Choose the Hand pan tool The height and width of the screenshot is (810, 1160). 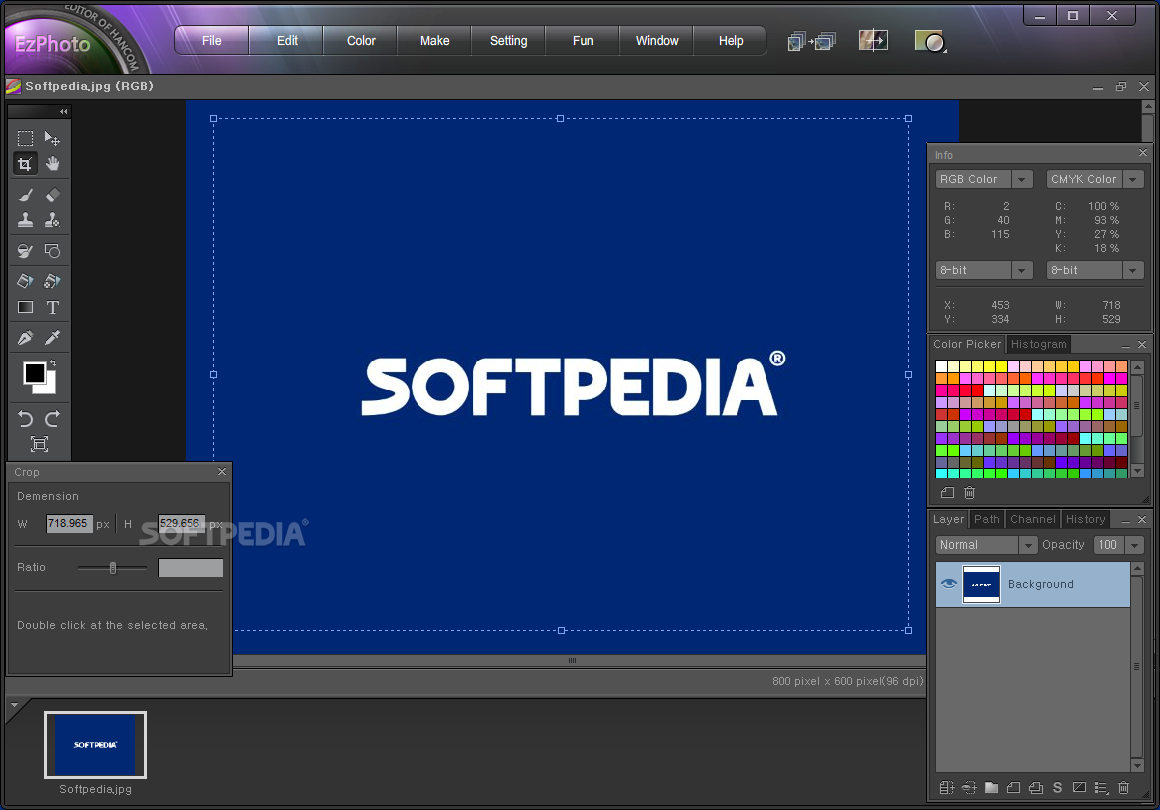tap(53, 163)
